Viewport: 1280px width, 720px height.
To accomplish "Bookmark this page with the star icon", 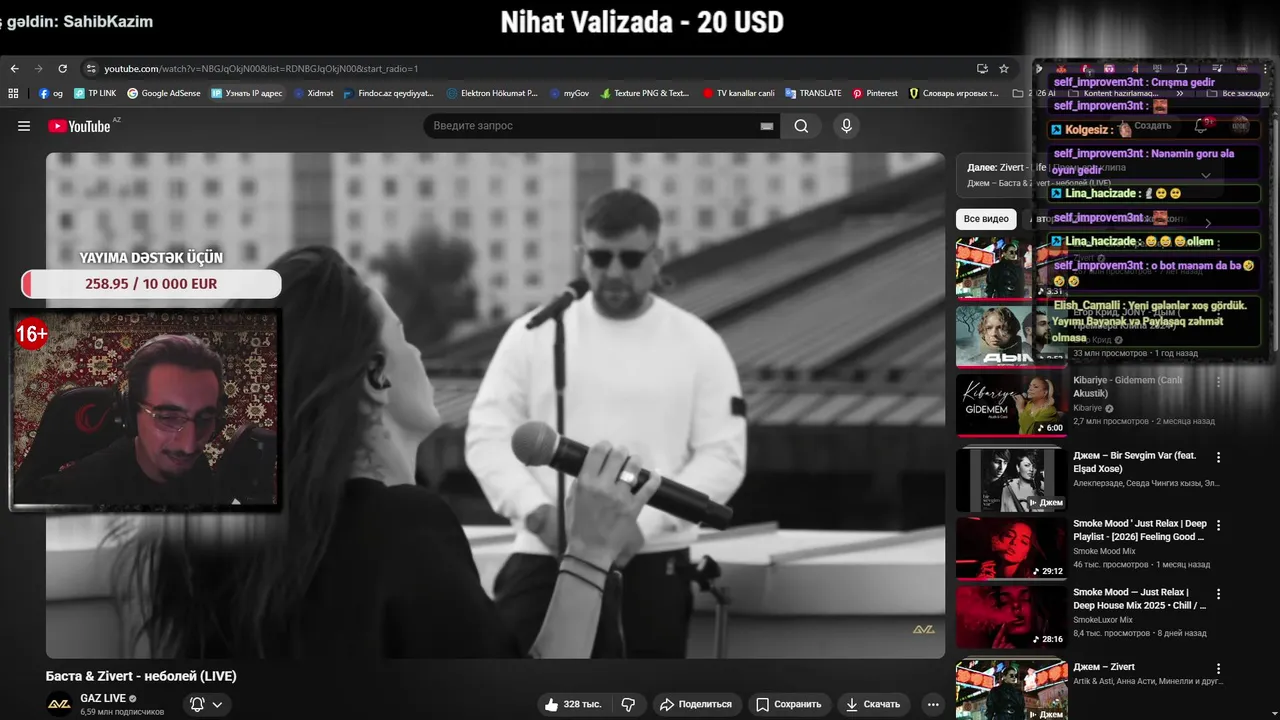I will coord(1004,69).
